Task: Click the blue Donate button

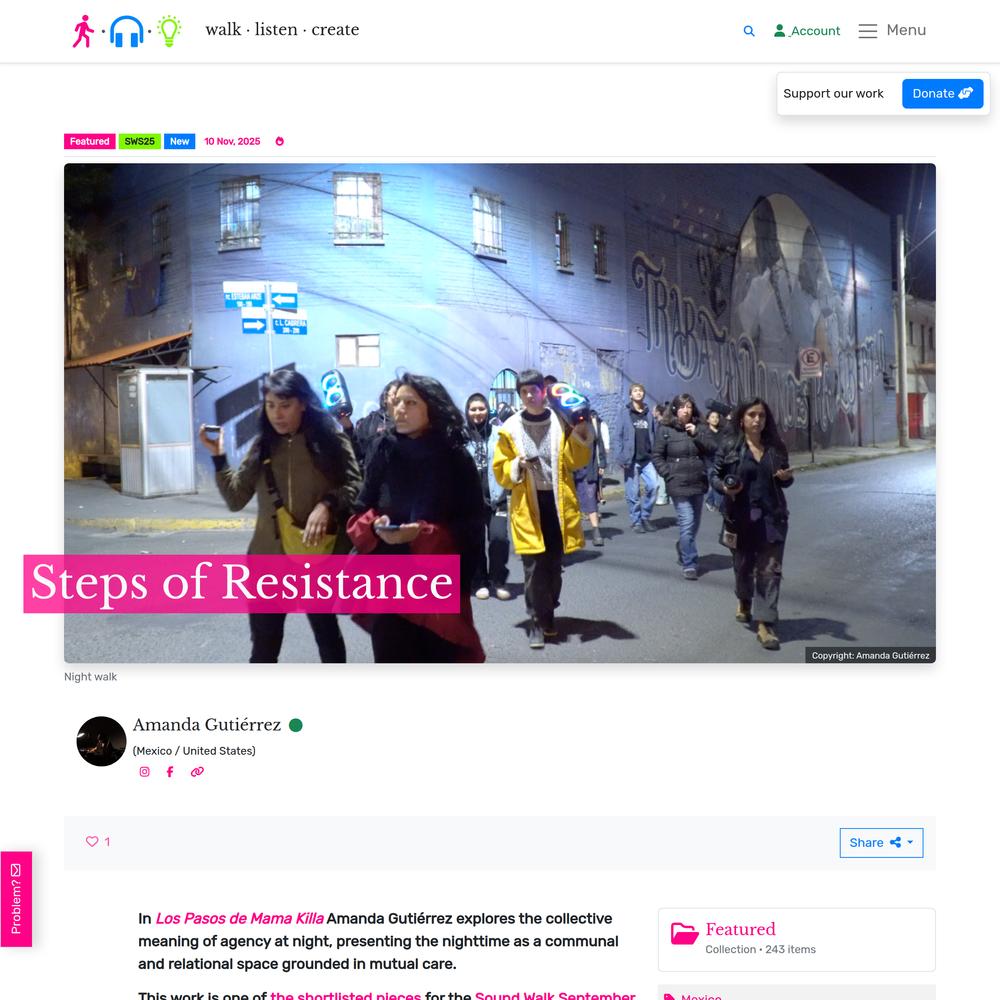Action: coord(942,94)
